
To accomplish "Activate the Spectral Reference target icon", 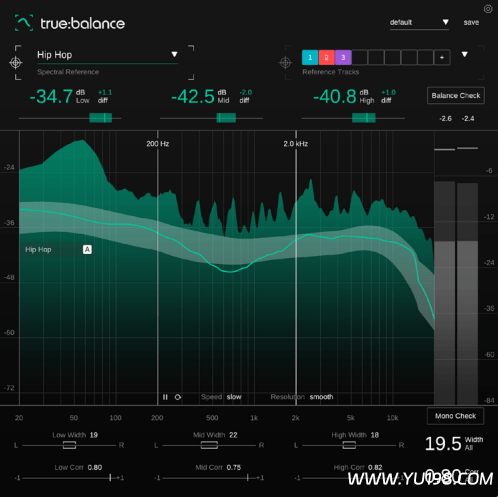I will point(16,62).
